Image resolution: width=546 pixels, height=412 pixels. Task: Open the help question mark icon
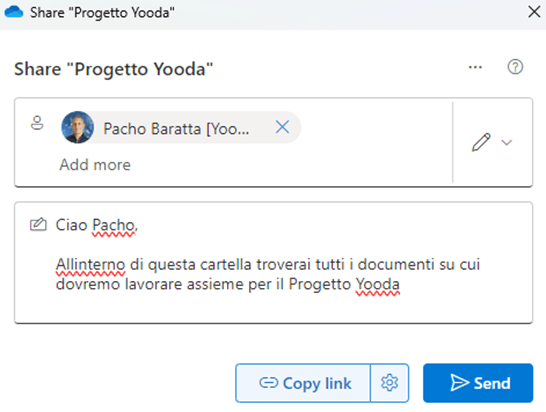tap(515, 67)
